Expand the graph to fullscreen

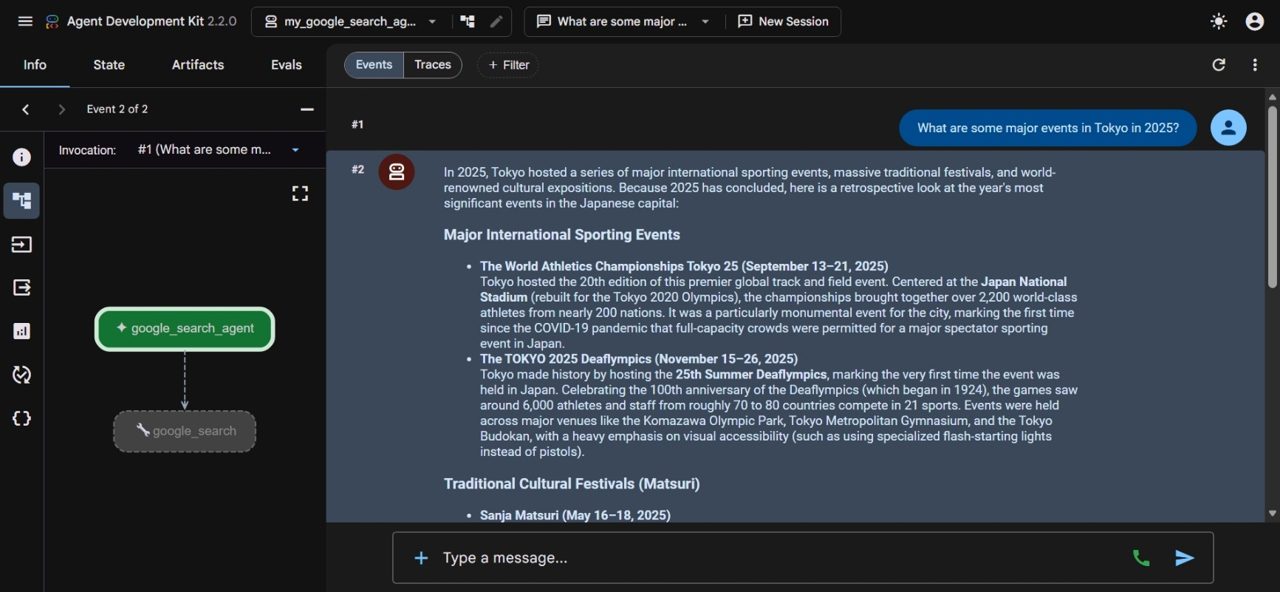tap(300, 193)
